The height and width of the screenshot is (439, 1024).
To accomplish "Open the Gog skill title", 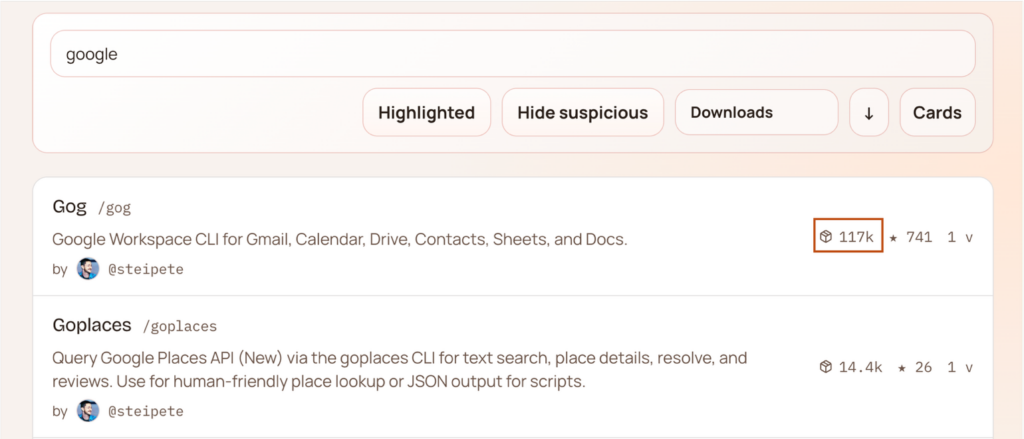I will click(68, 207).
